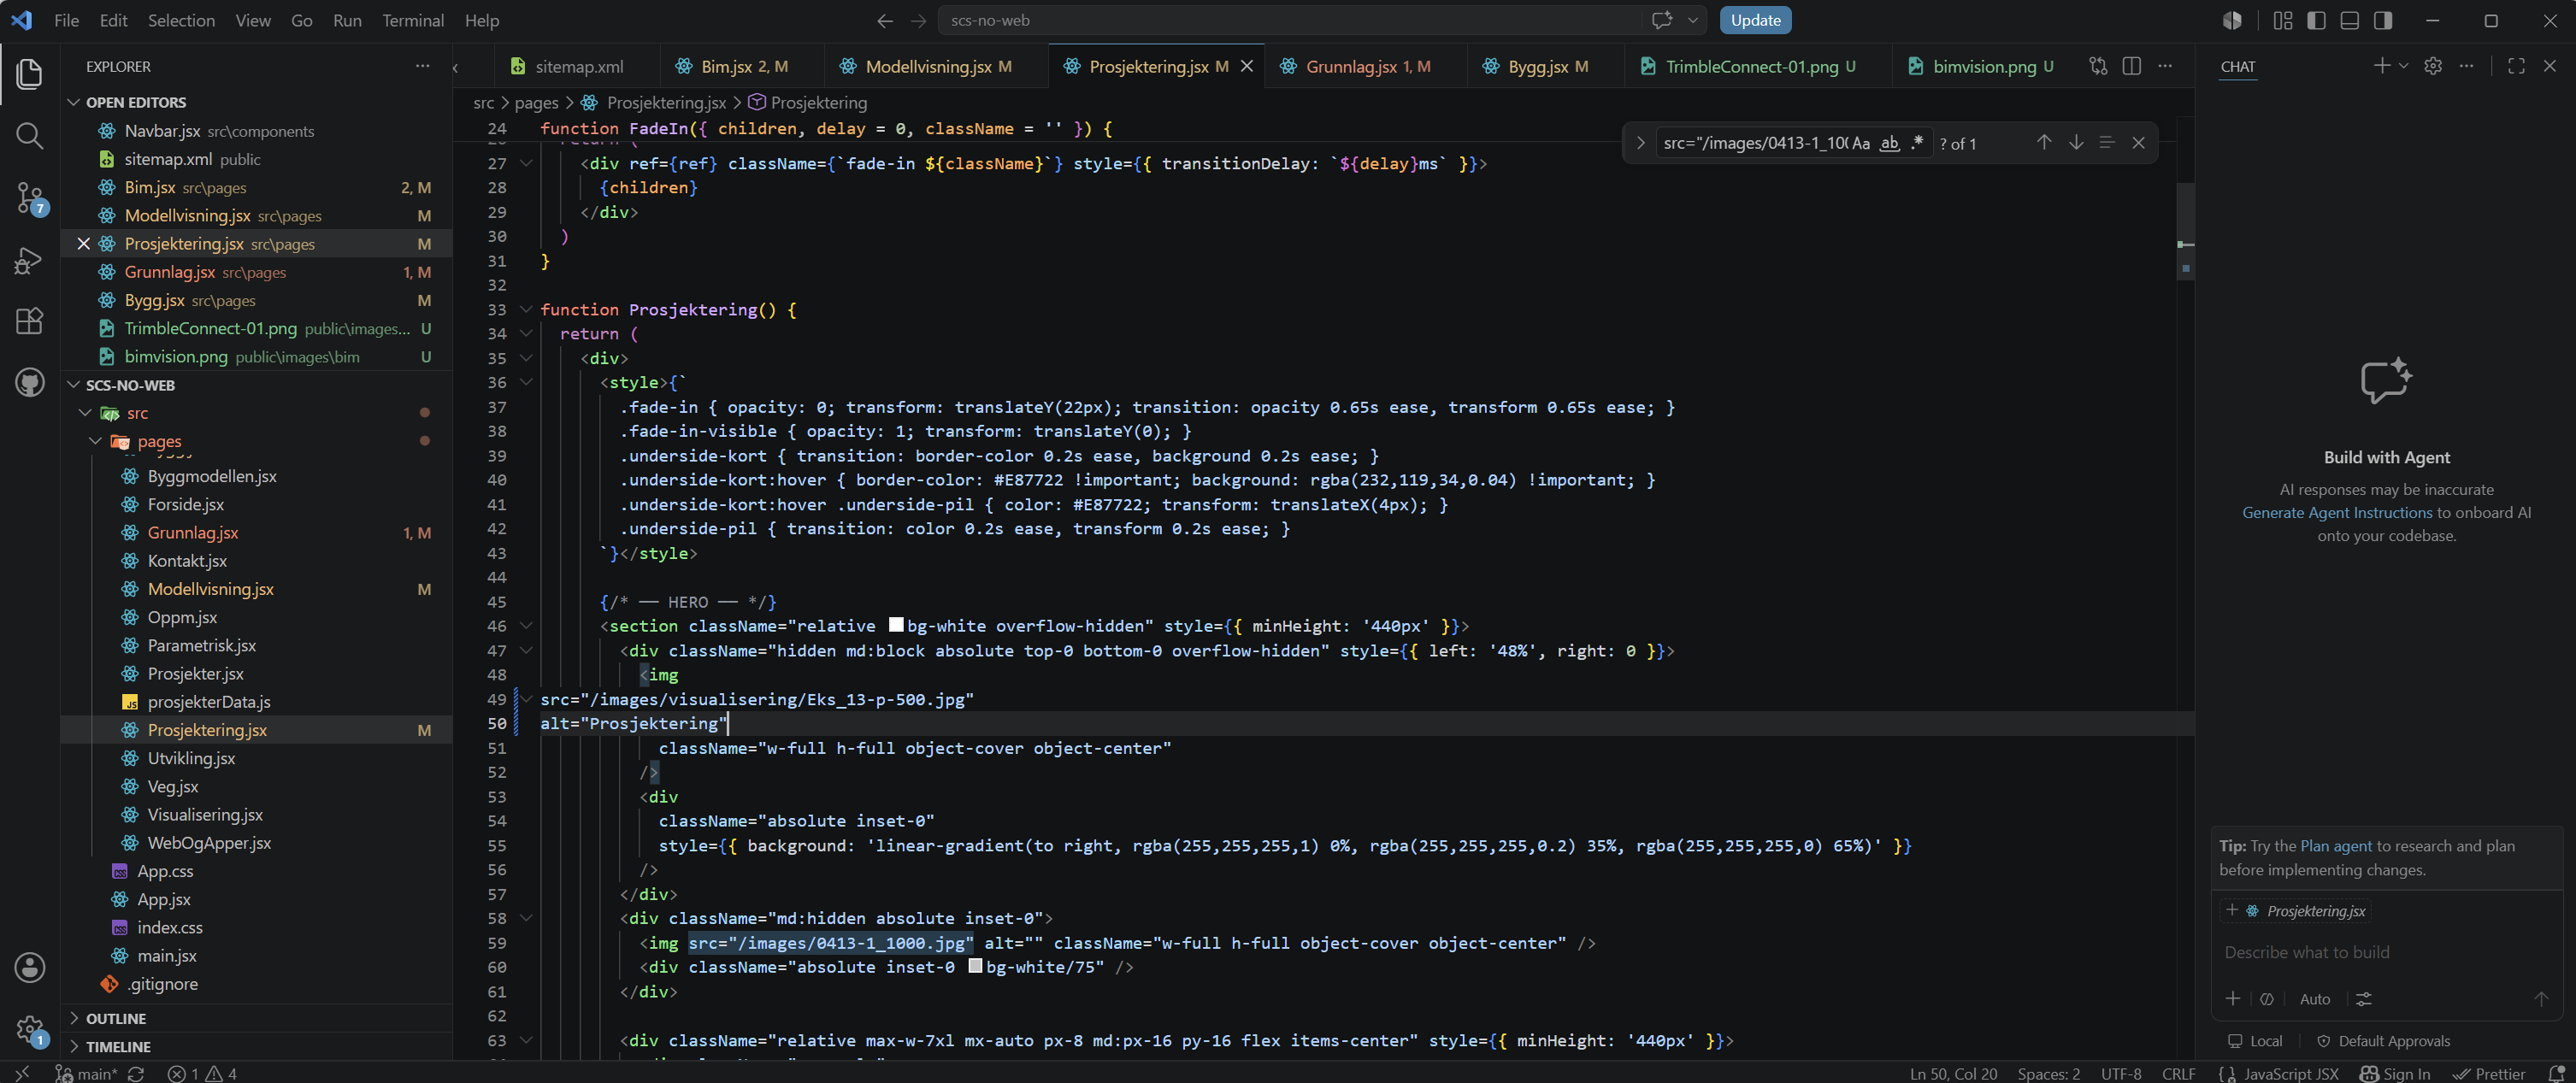The image size is (2576, 1083).
Task: Go back with the navigation arrow
Action: pos(885,20)
